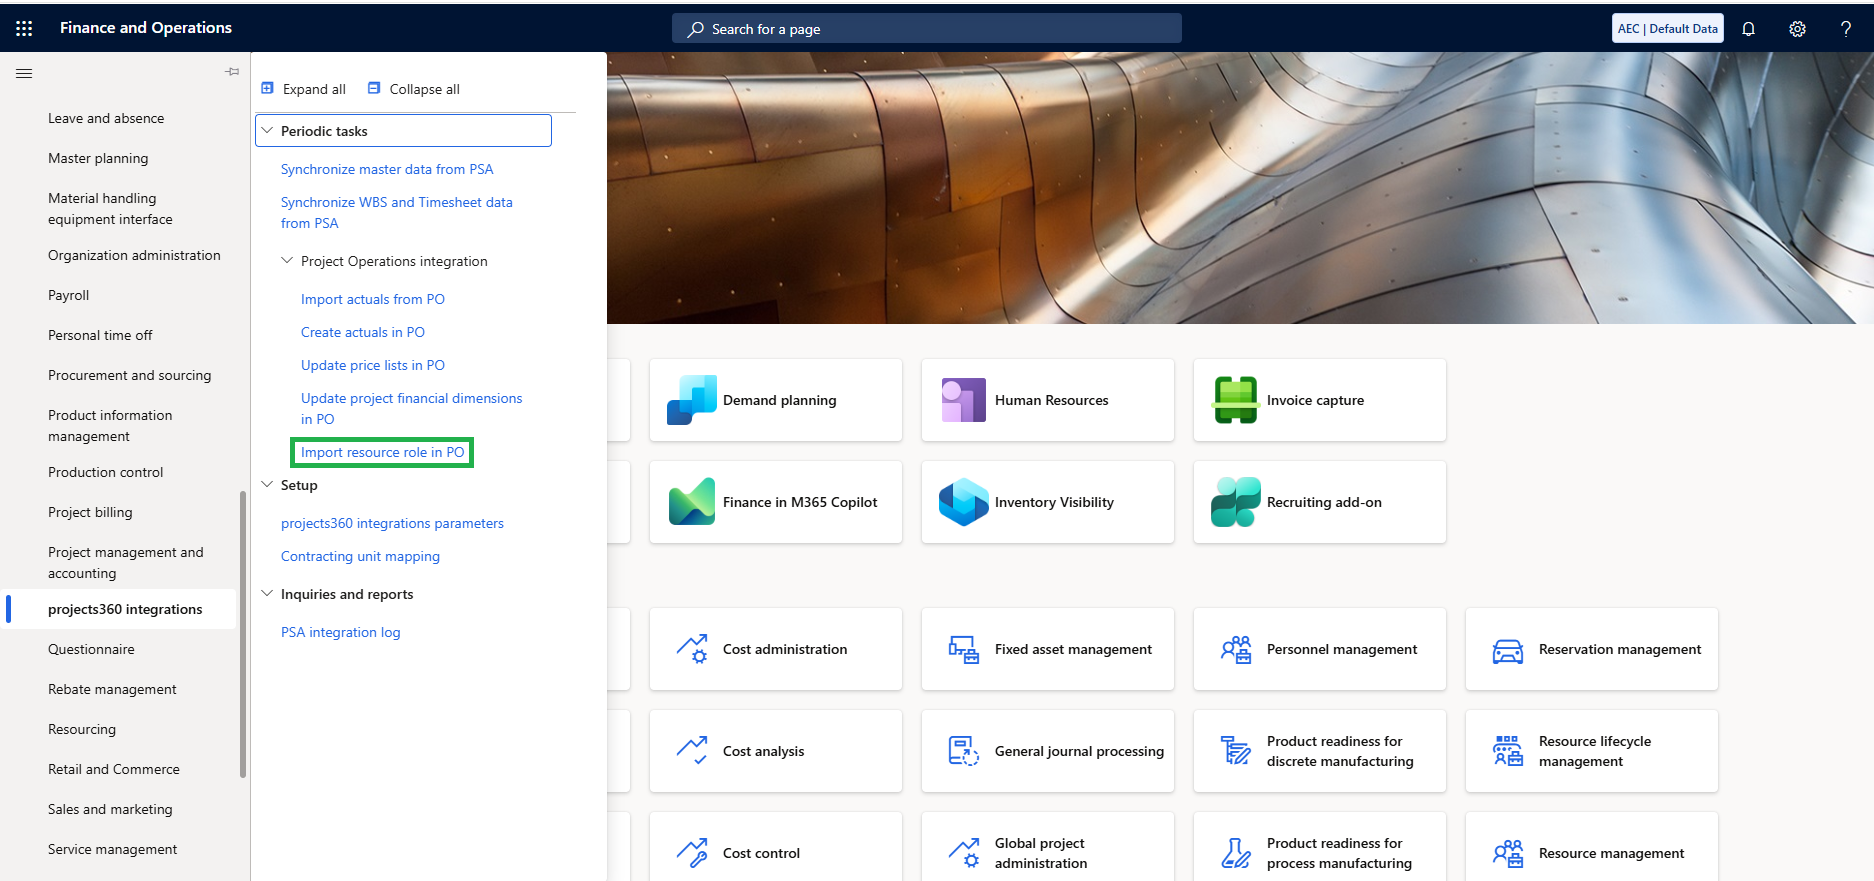Click Expand all button
This screenshot has height=881, width=1874.
click(x=304, y=89)
